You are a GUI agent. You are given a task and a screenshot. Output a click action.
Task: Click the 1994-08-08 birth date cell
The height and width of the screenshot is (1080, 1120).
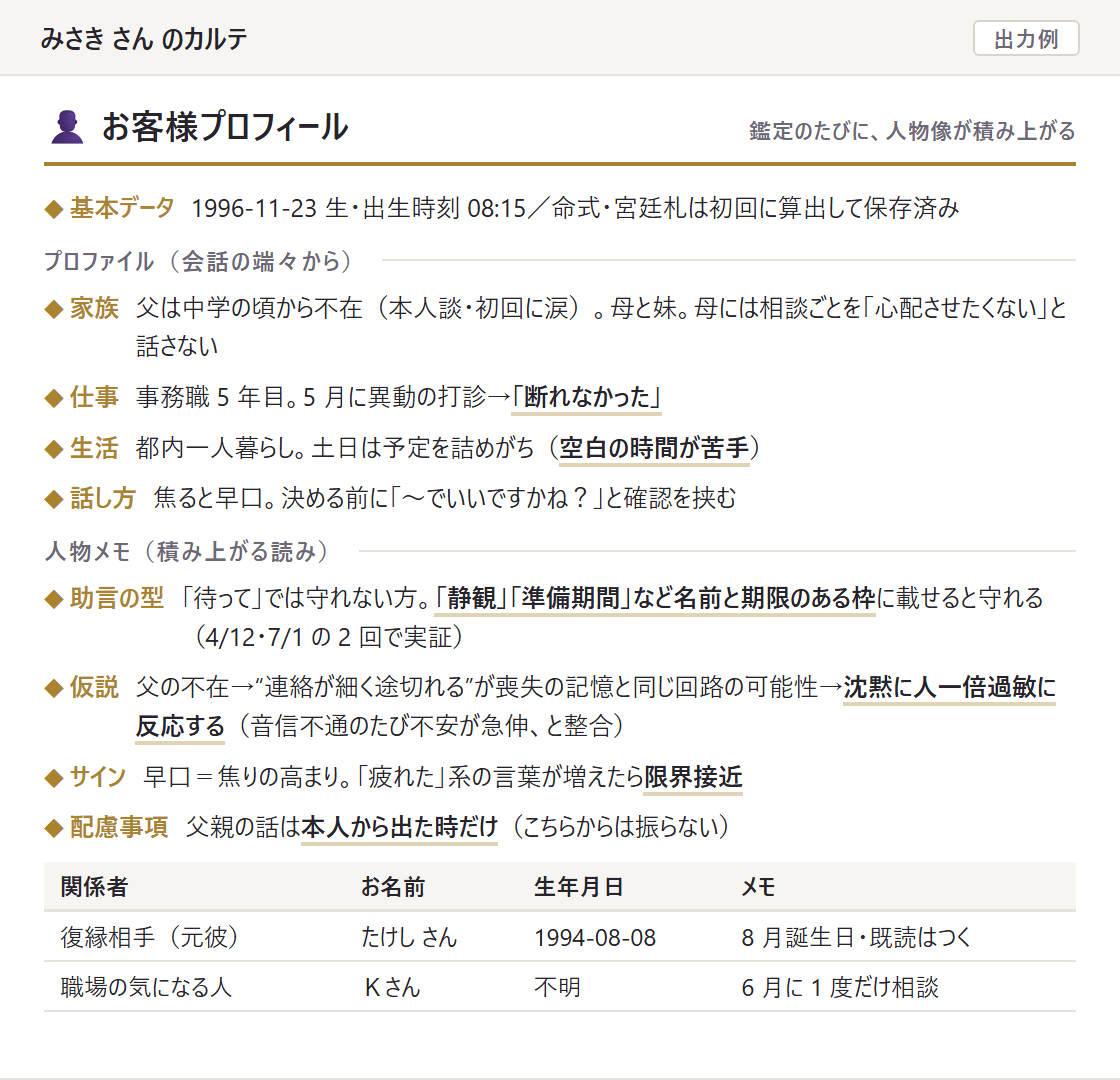click(595, 937)
